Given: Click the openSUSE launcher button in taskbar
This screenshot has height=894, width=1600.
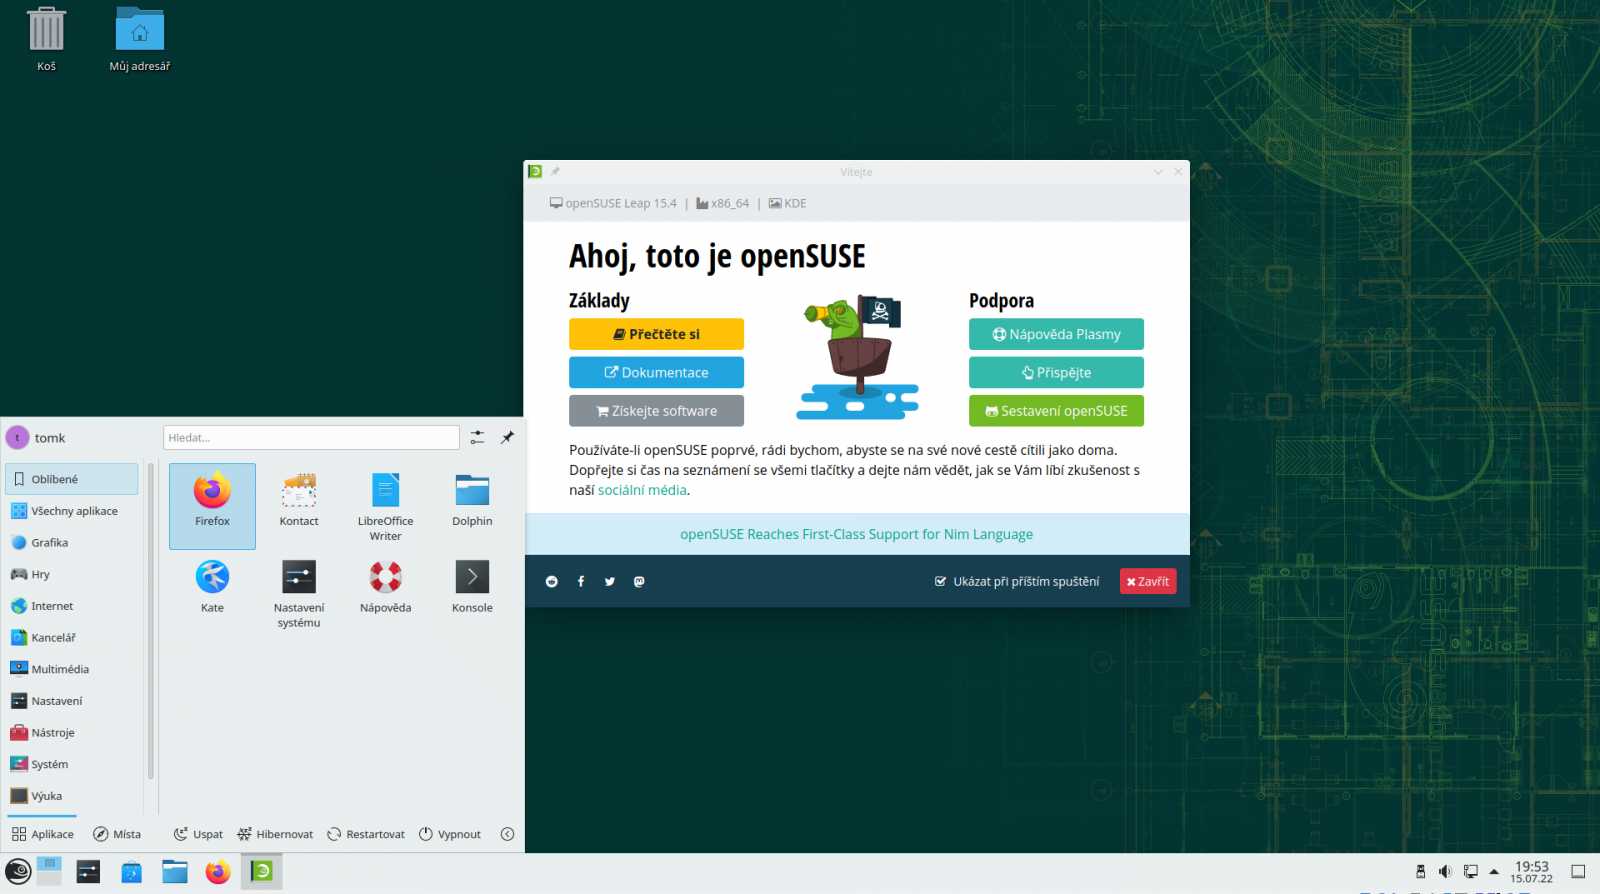Looking at the screenshot, I should 18,872.
